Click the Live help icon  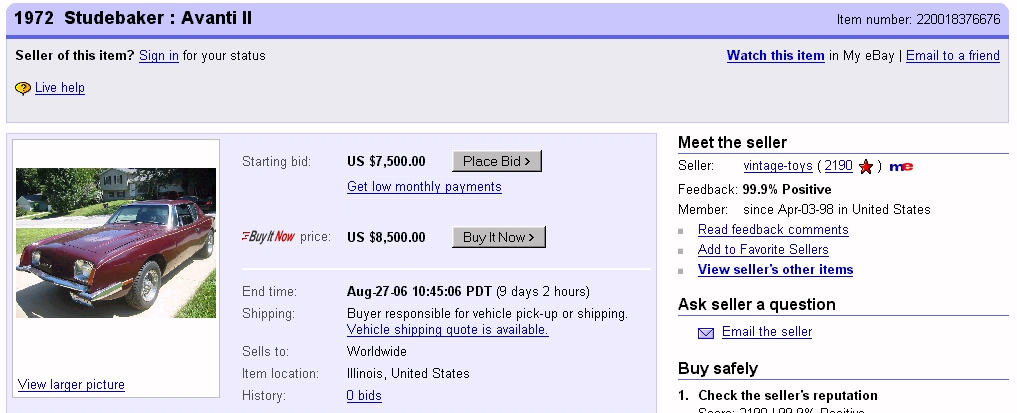23,88
